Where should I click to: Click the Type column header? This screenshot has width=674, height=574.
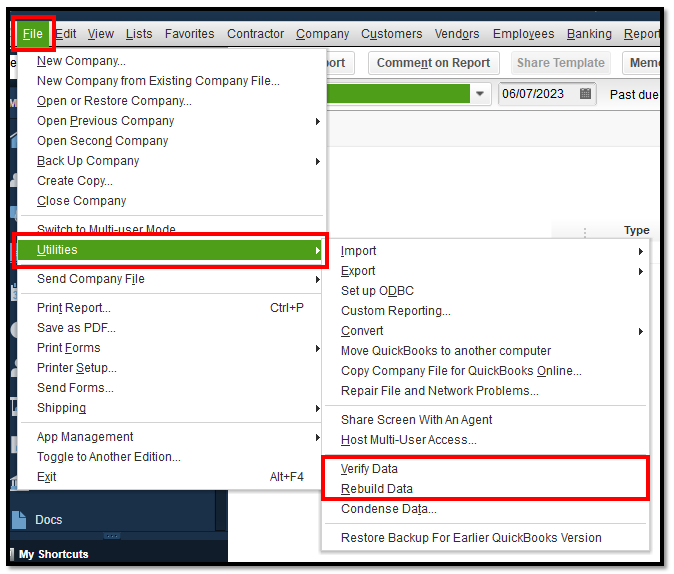637,230
